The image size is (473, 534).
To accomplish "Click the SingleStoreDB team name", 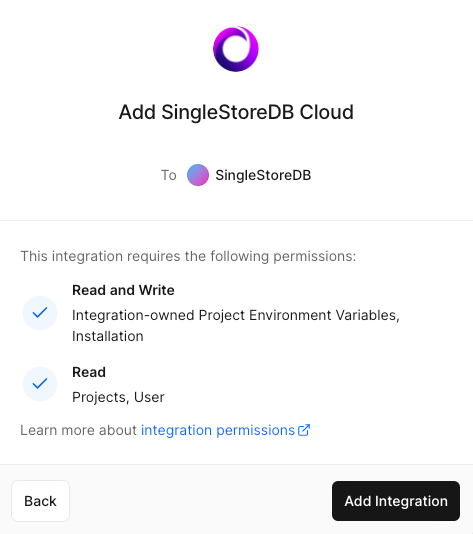I will (263, 175).
